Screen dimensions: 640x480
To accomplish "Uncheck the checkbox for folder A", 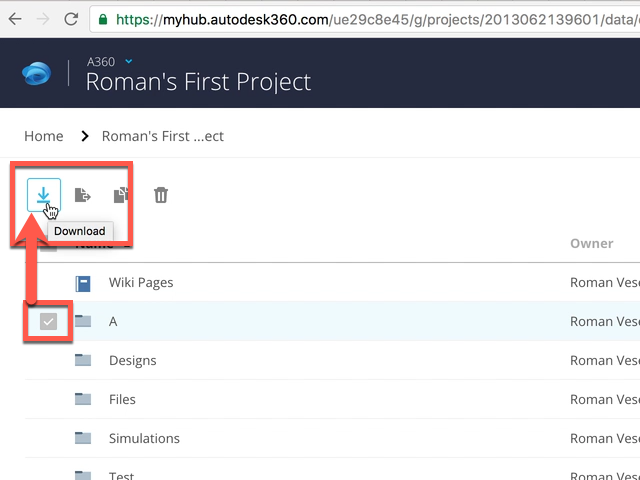I will tap(47, 321).
